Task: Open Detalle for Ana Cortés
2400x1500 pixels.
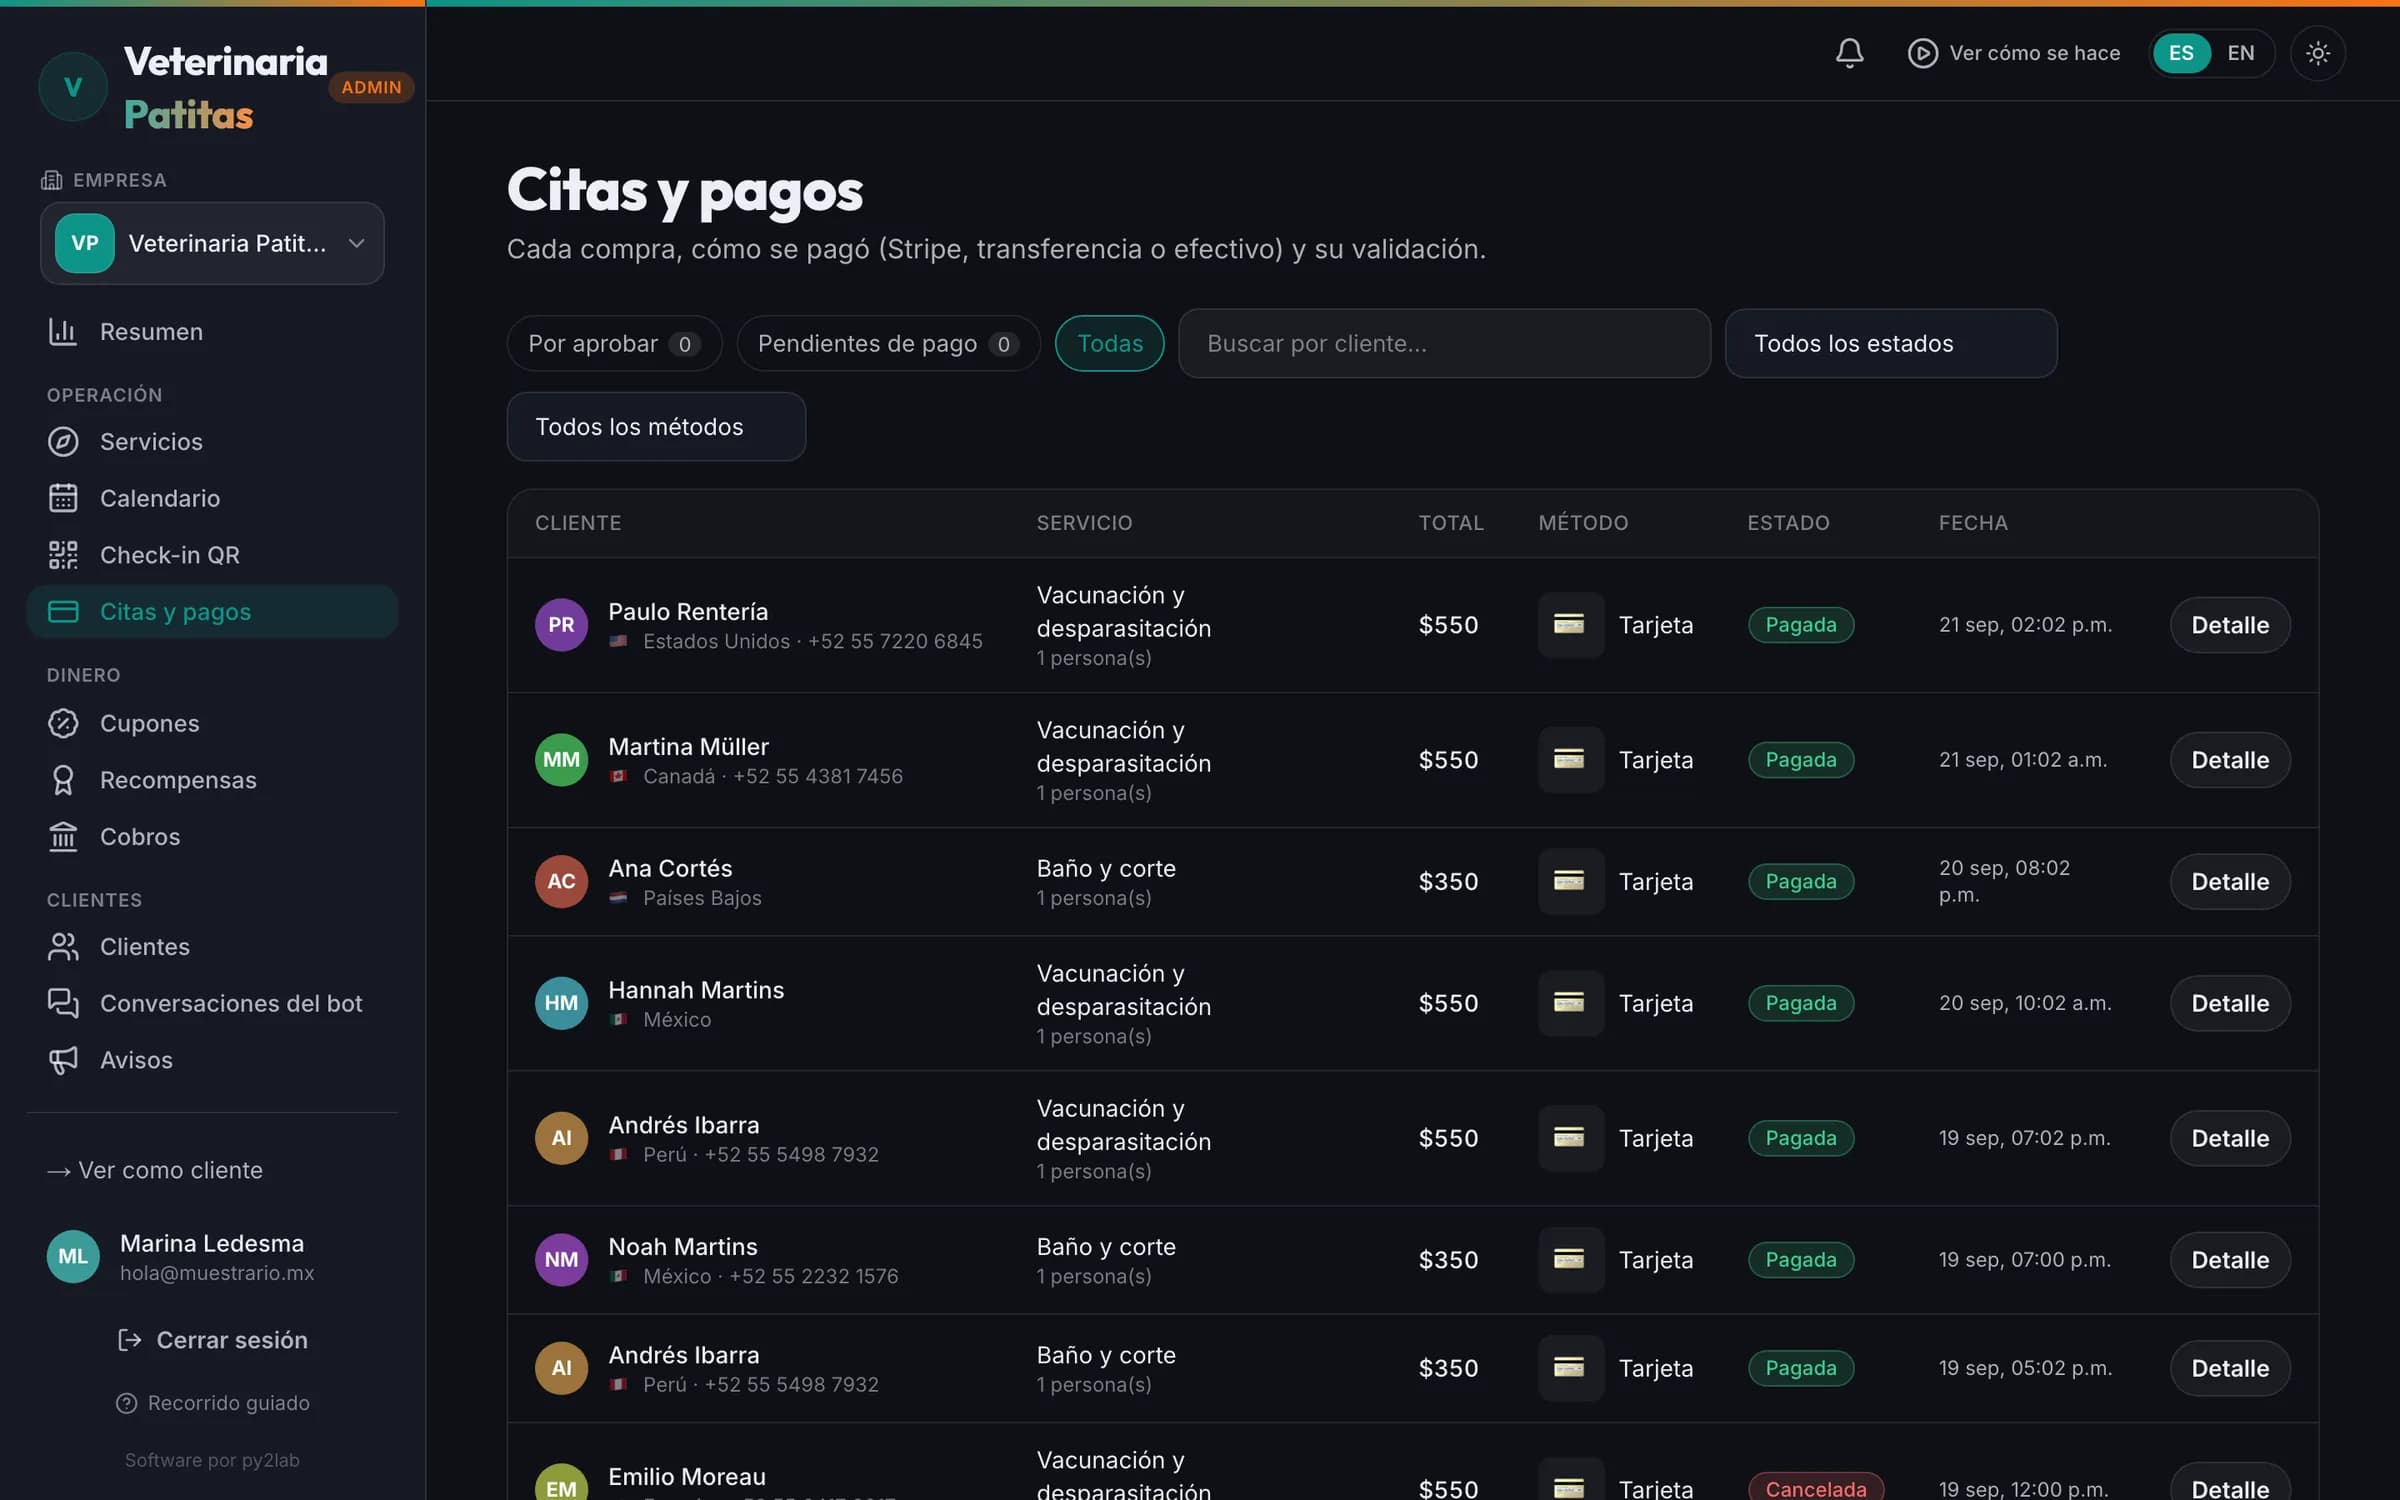Action: coord(2229,881)
